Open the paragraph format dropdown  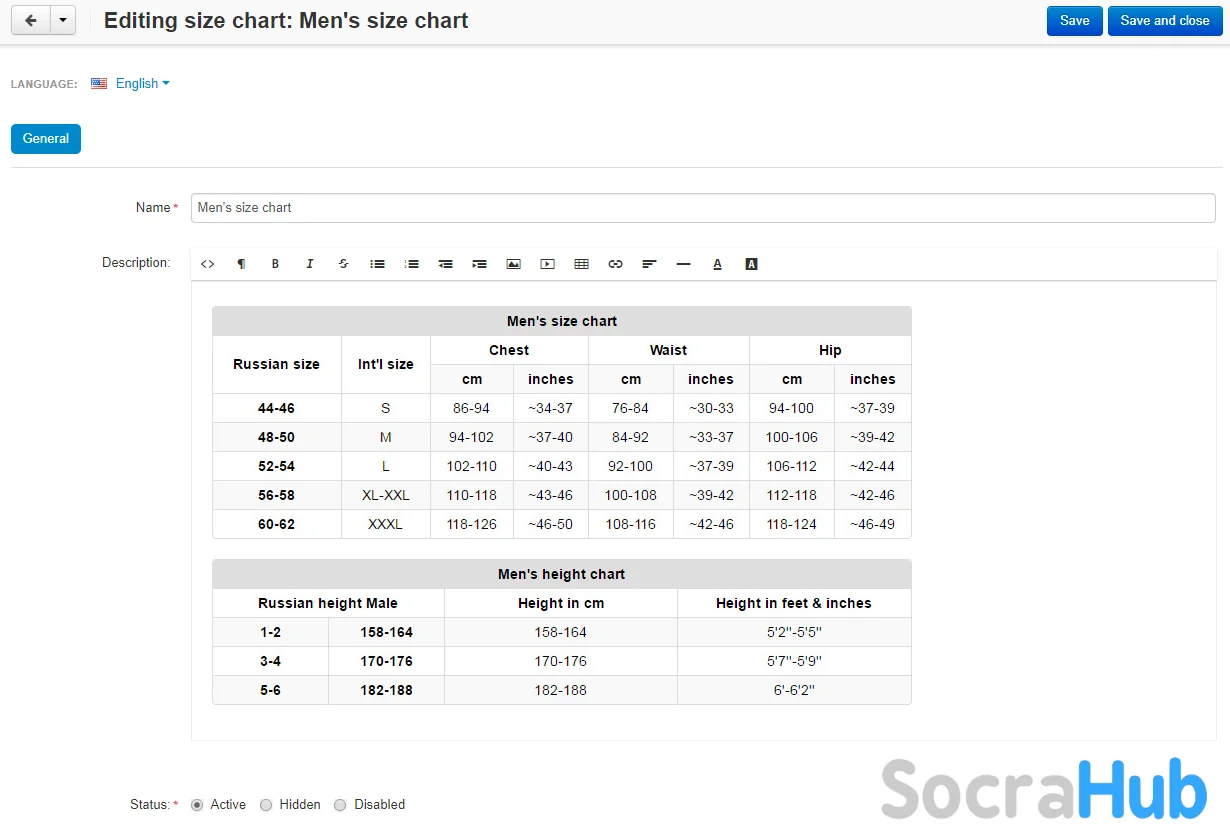[241, 264]
